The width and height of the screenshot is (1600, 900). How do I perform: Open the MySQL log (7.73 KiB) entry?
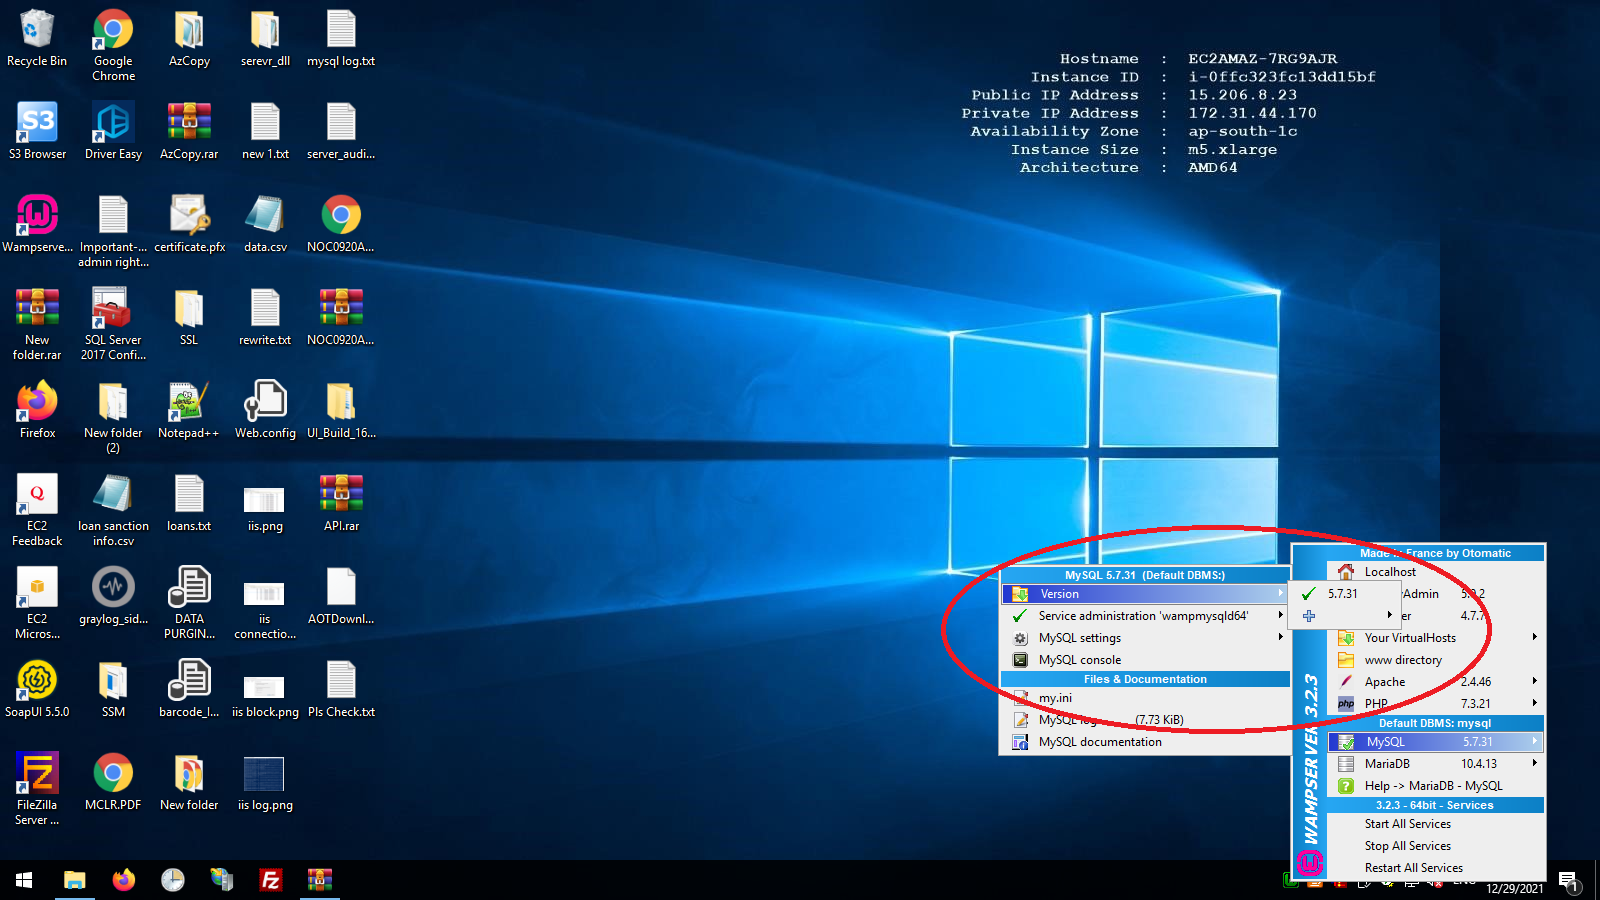coord(1145,719)
